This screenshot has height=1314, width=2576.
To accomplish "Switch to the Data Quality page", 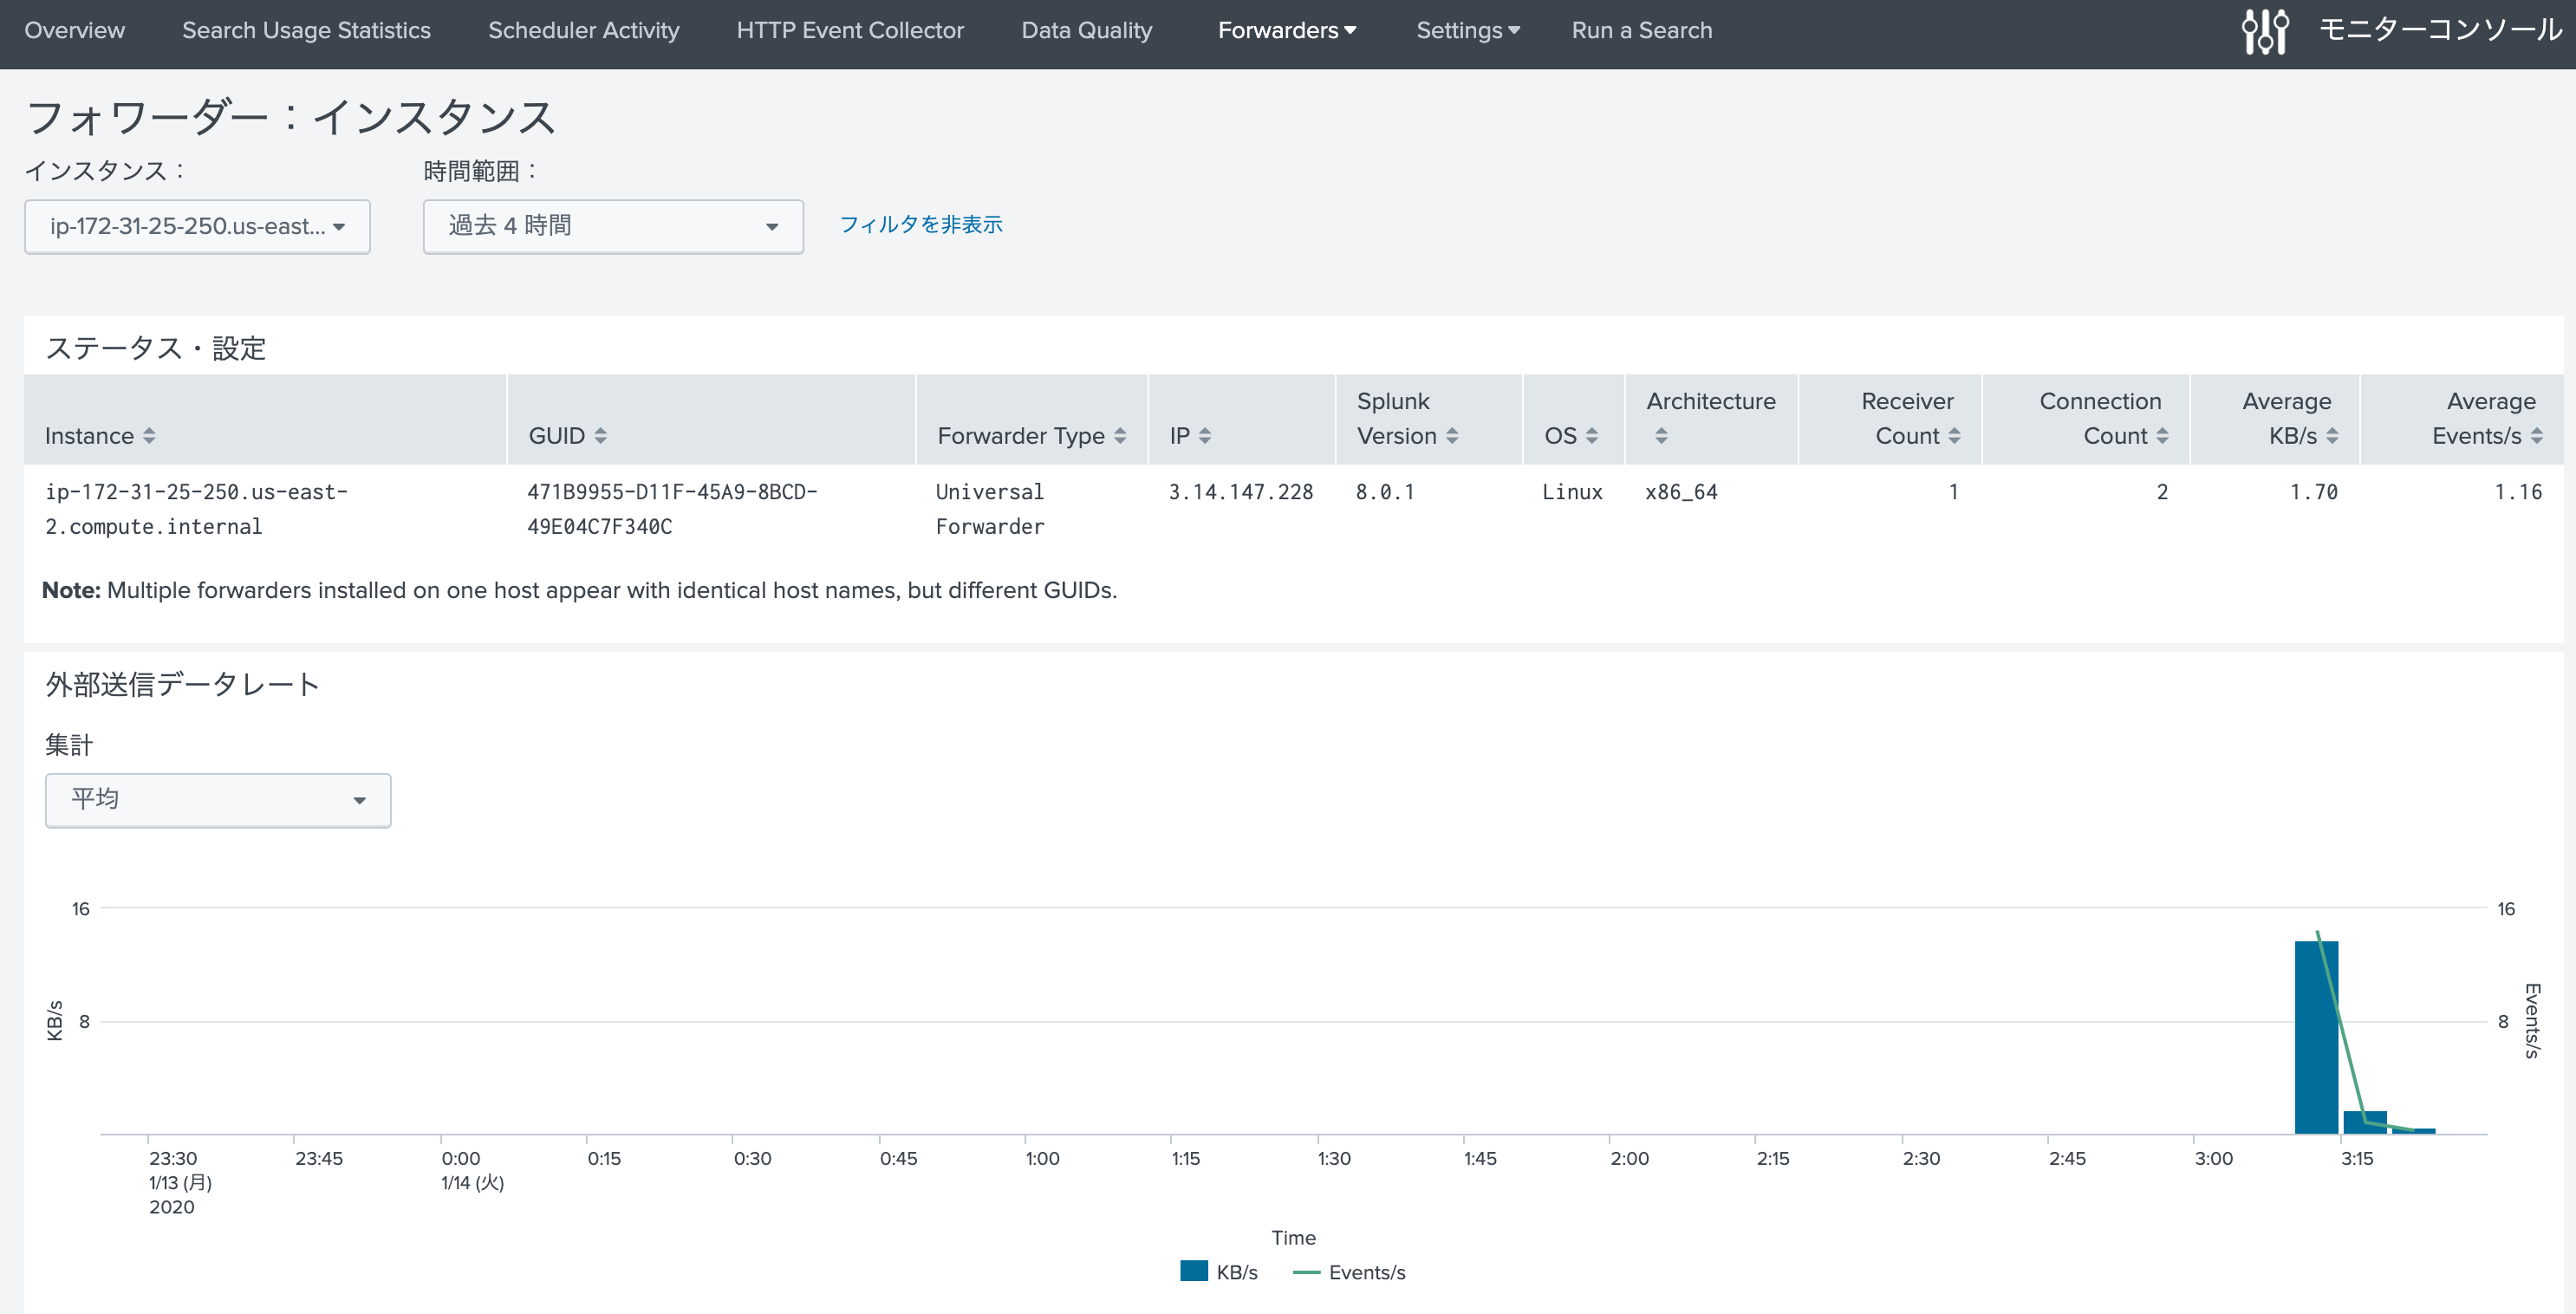I will [x=1086, y=30].
